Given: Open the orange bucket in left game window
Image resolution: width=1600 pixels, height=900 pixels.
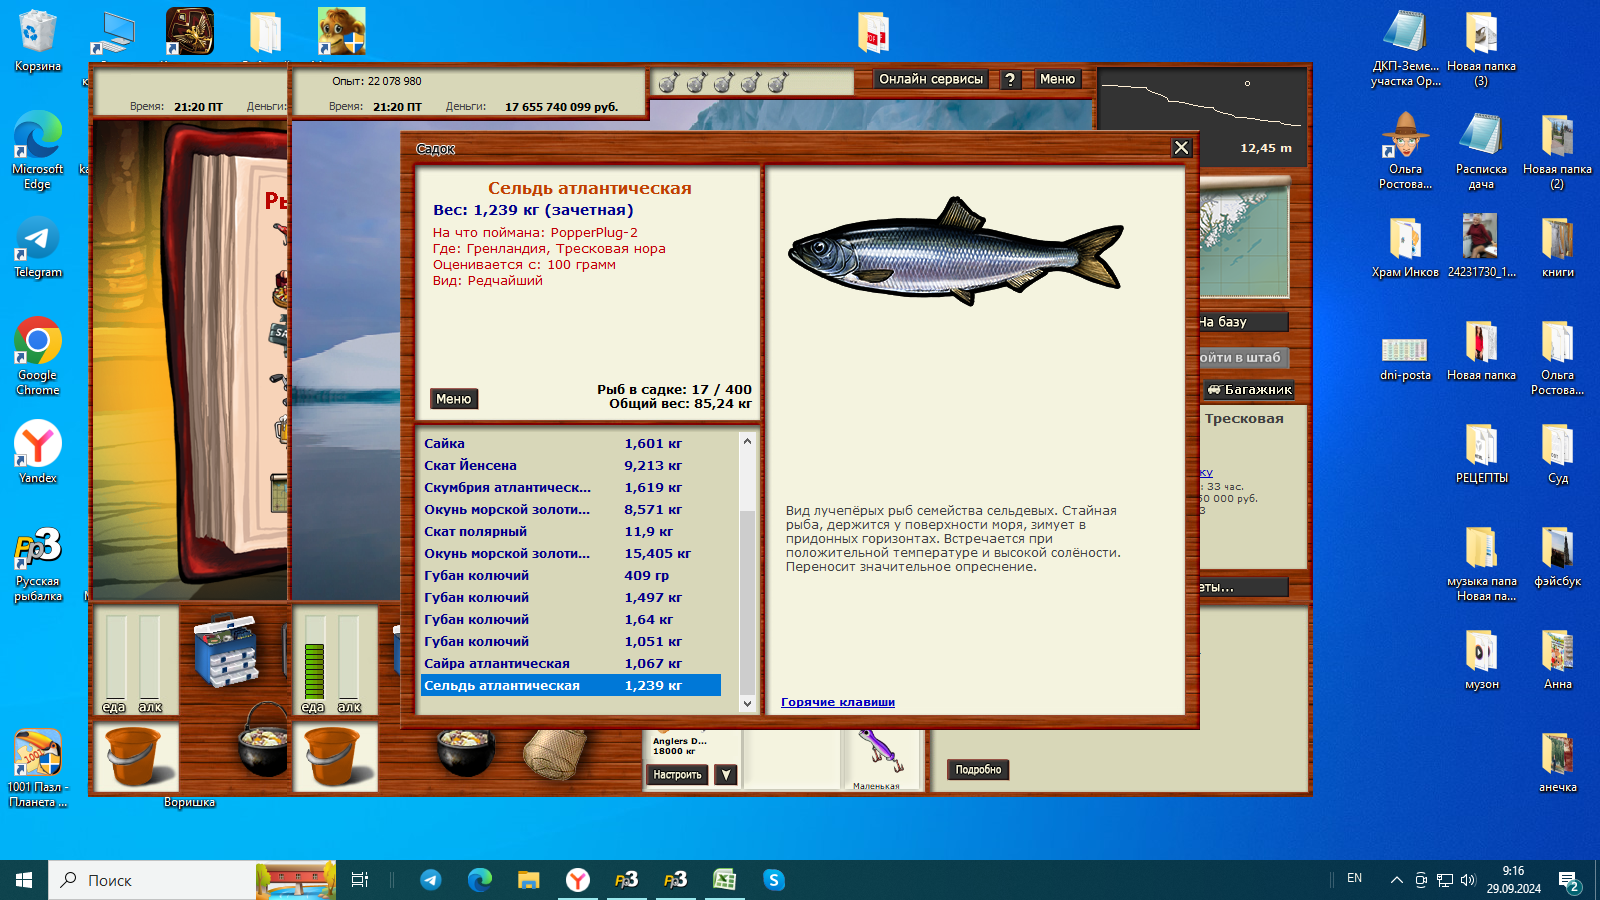Looking at the screenshot, I should pyautogui.click(x=135, y=756).
